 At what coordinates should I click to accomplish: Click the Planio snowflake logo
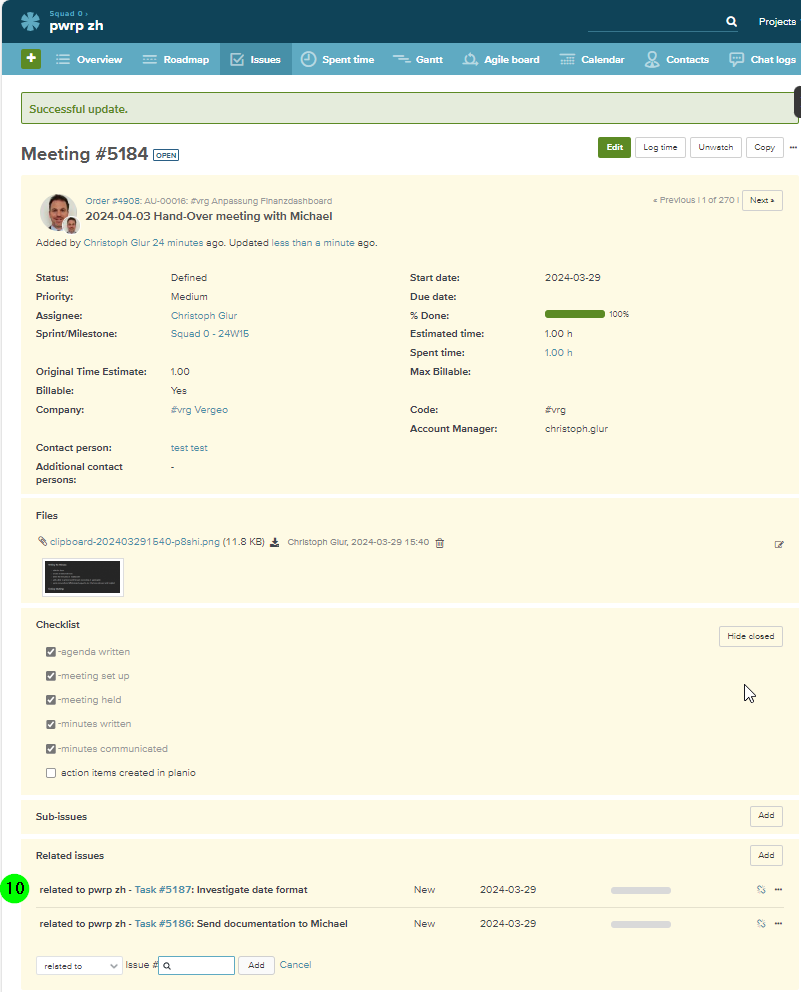(30, 22)
